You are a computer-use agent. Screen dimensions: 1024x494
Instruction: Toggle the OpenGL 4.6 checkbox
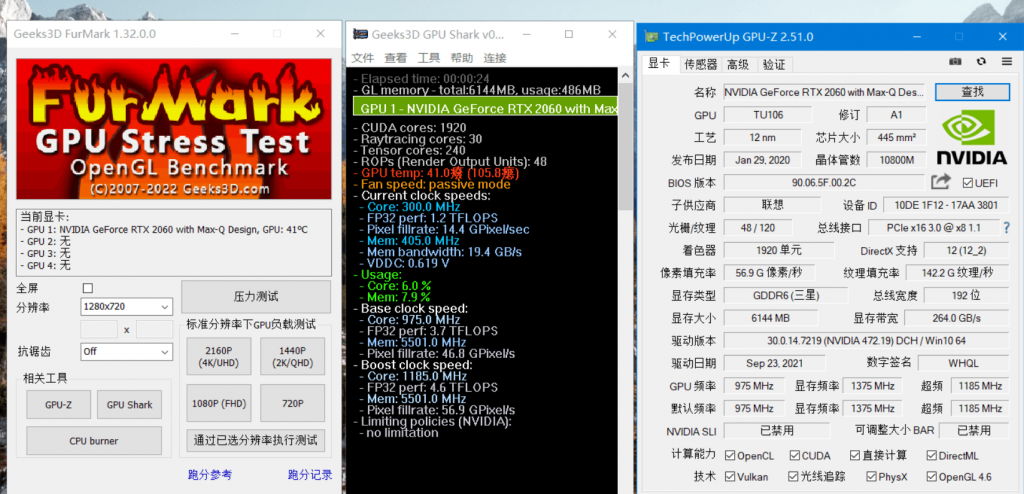[x=930, y=476]
